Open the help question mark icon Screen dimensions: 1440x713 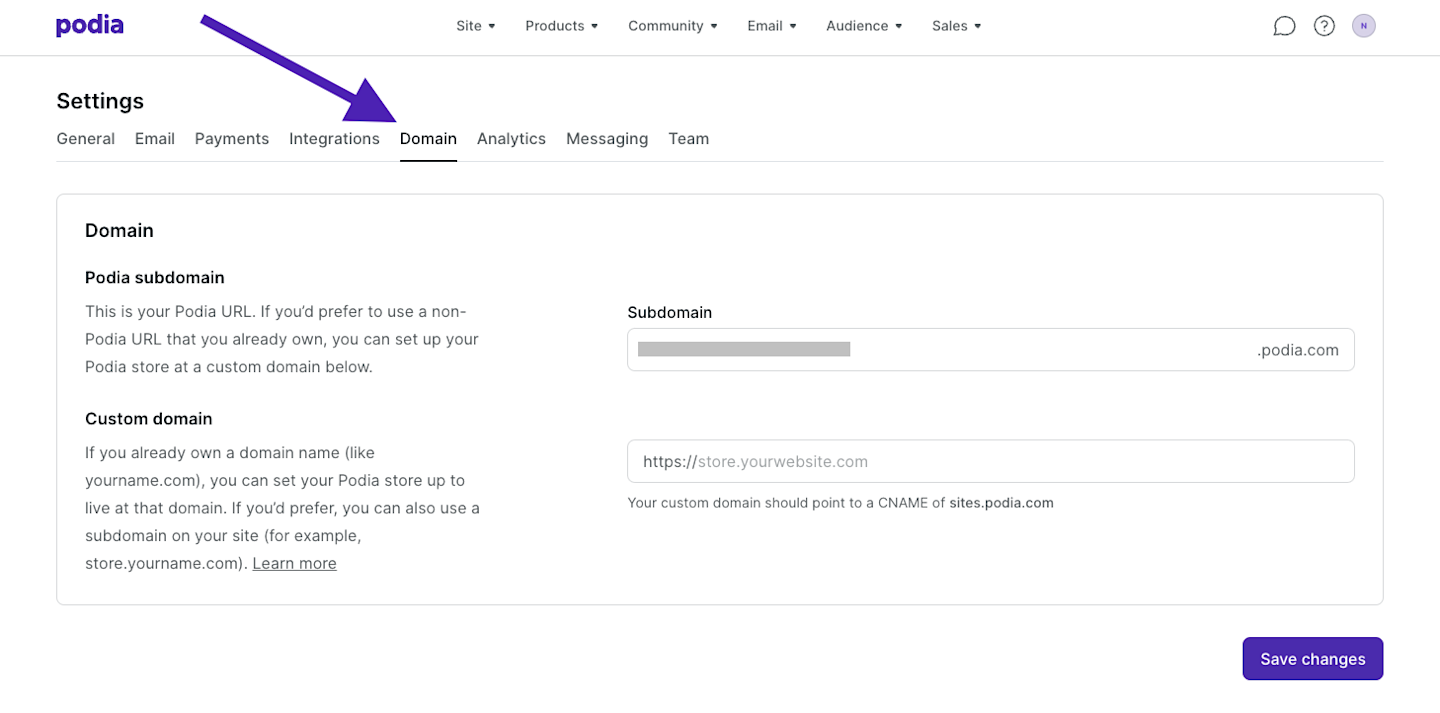[x=1324, y=26]
